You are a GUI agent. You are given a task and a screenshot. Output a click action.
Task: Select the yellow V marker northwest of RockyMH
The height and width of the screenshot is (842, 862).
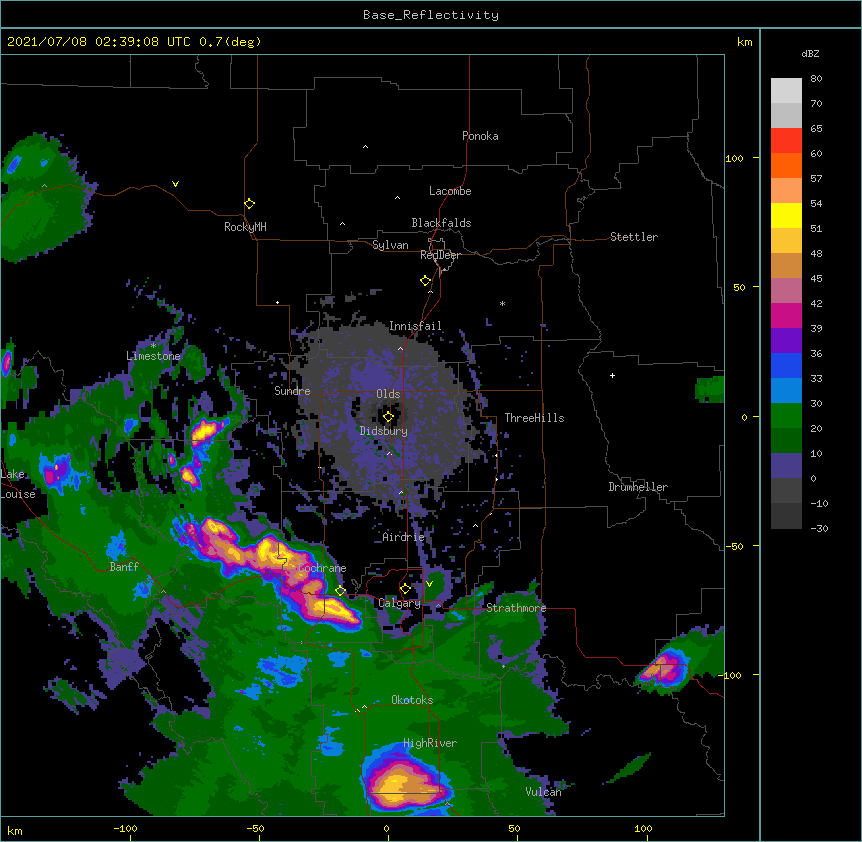pyautogui.click(x=175, y=184)
